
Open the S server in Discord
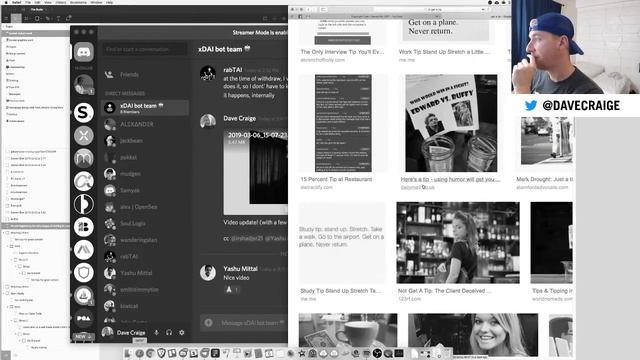84,112
